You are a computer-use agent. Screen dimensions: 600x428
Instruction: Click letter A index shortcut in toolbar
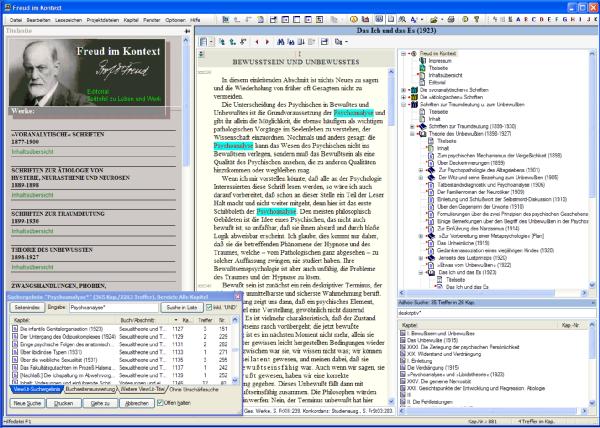click(x=518, y=19)
